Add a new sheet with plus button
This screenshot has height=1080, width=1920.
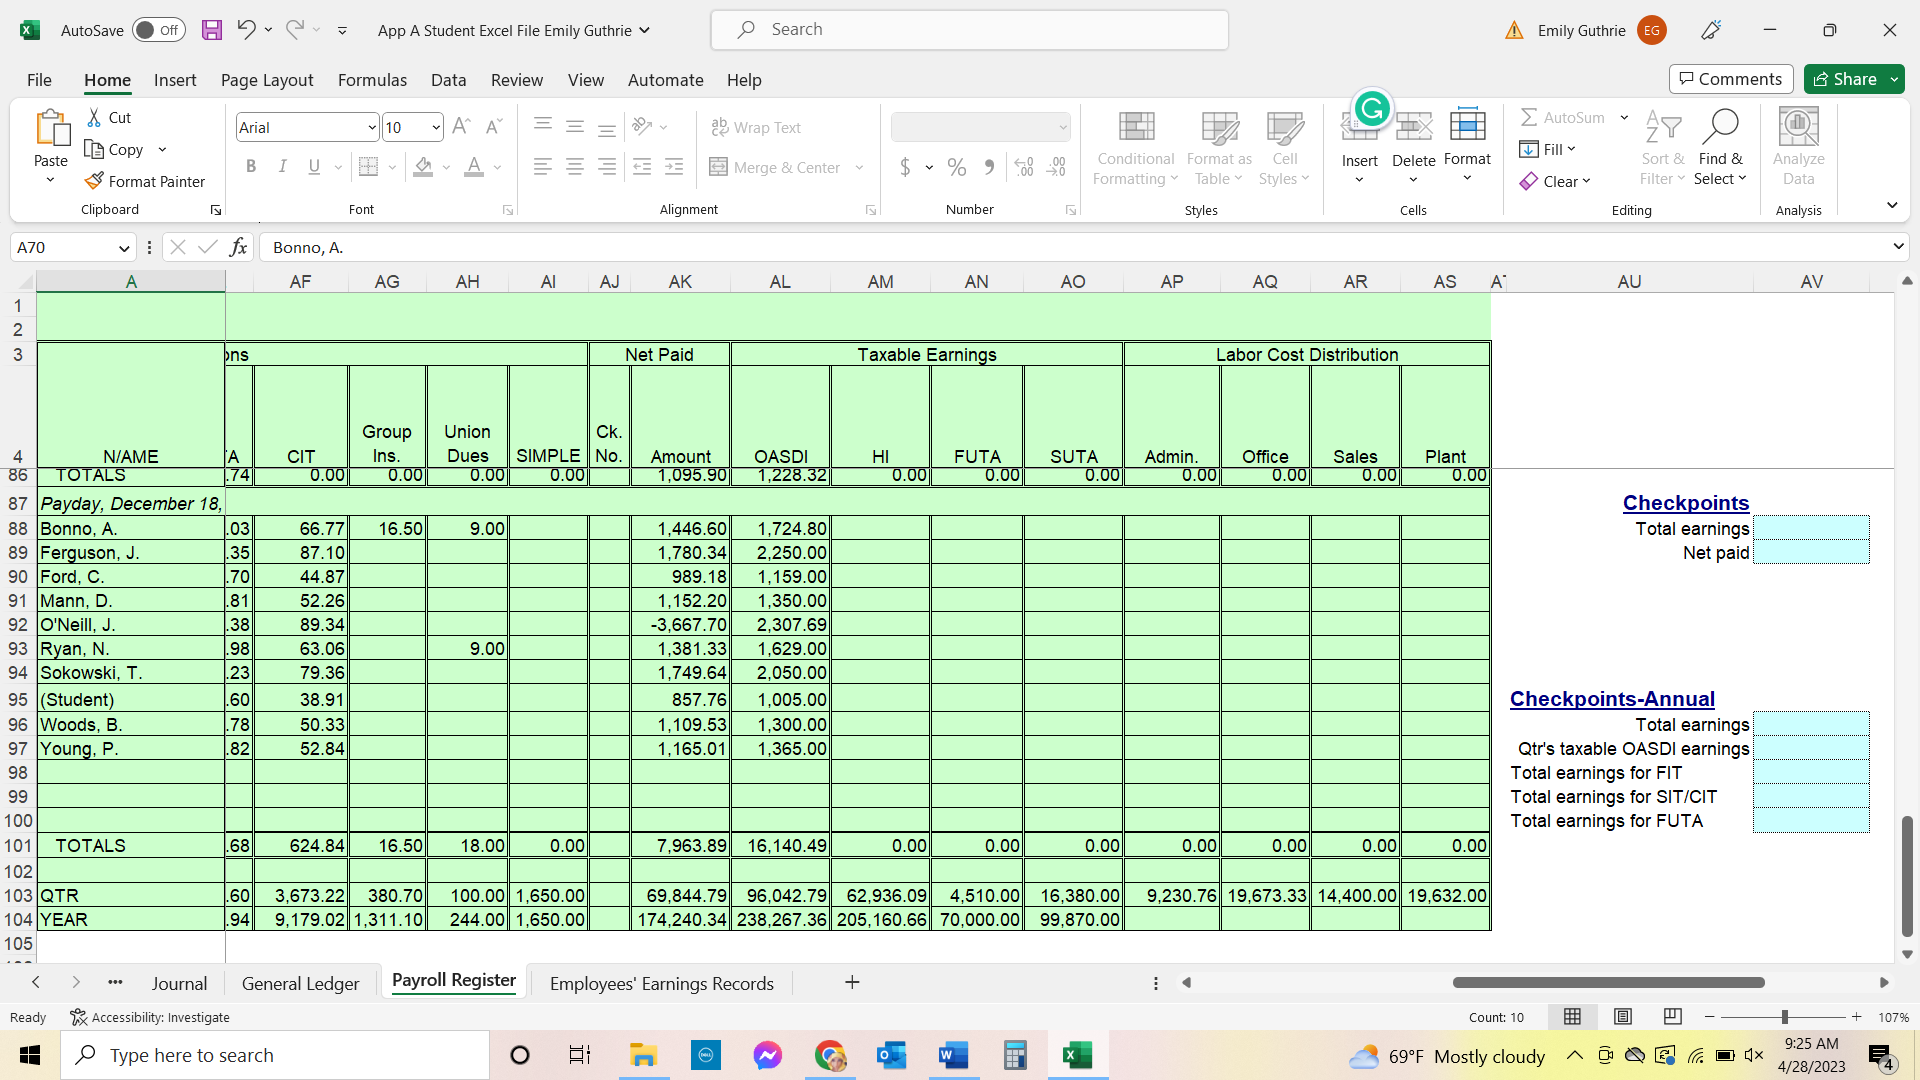click(x=852, y=983)
